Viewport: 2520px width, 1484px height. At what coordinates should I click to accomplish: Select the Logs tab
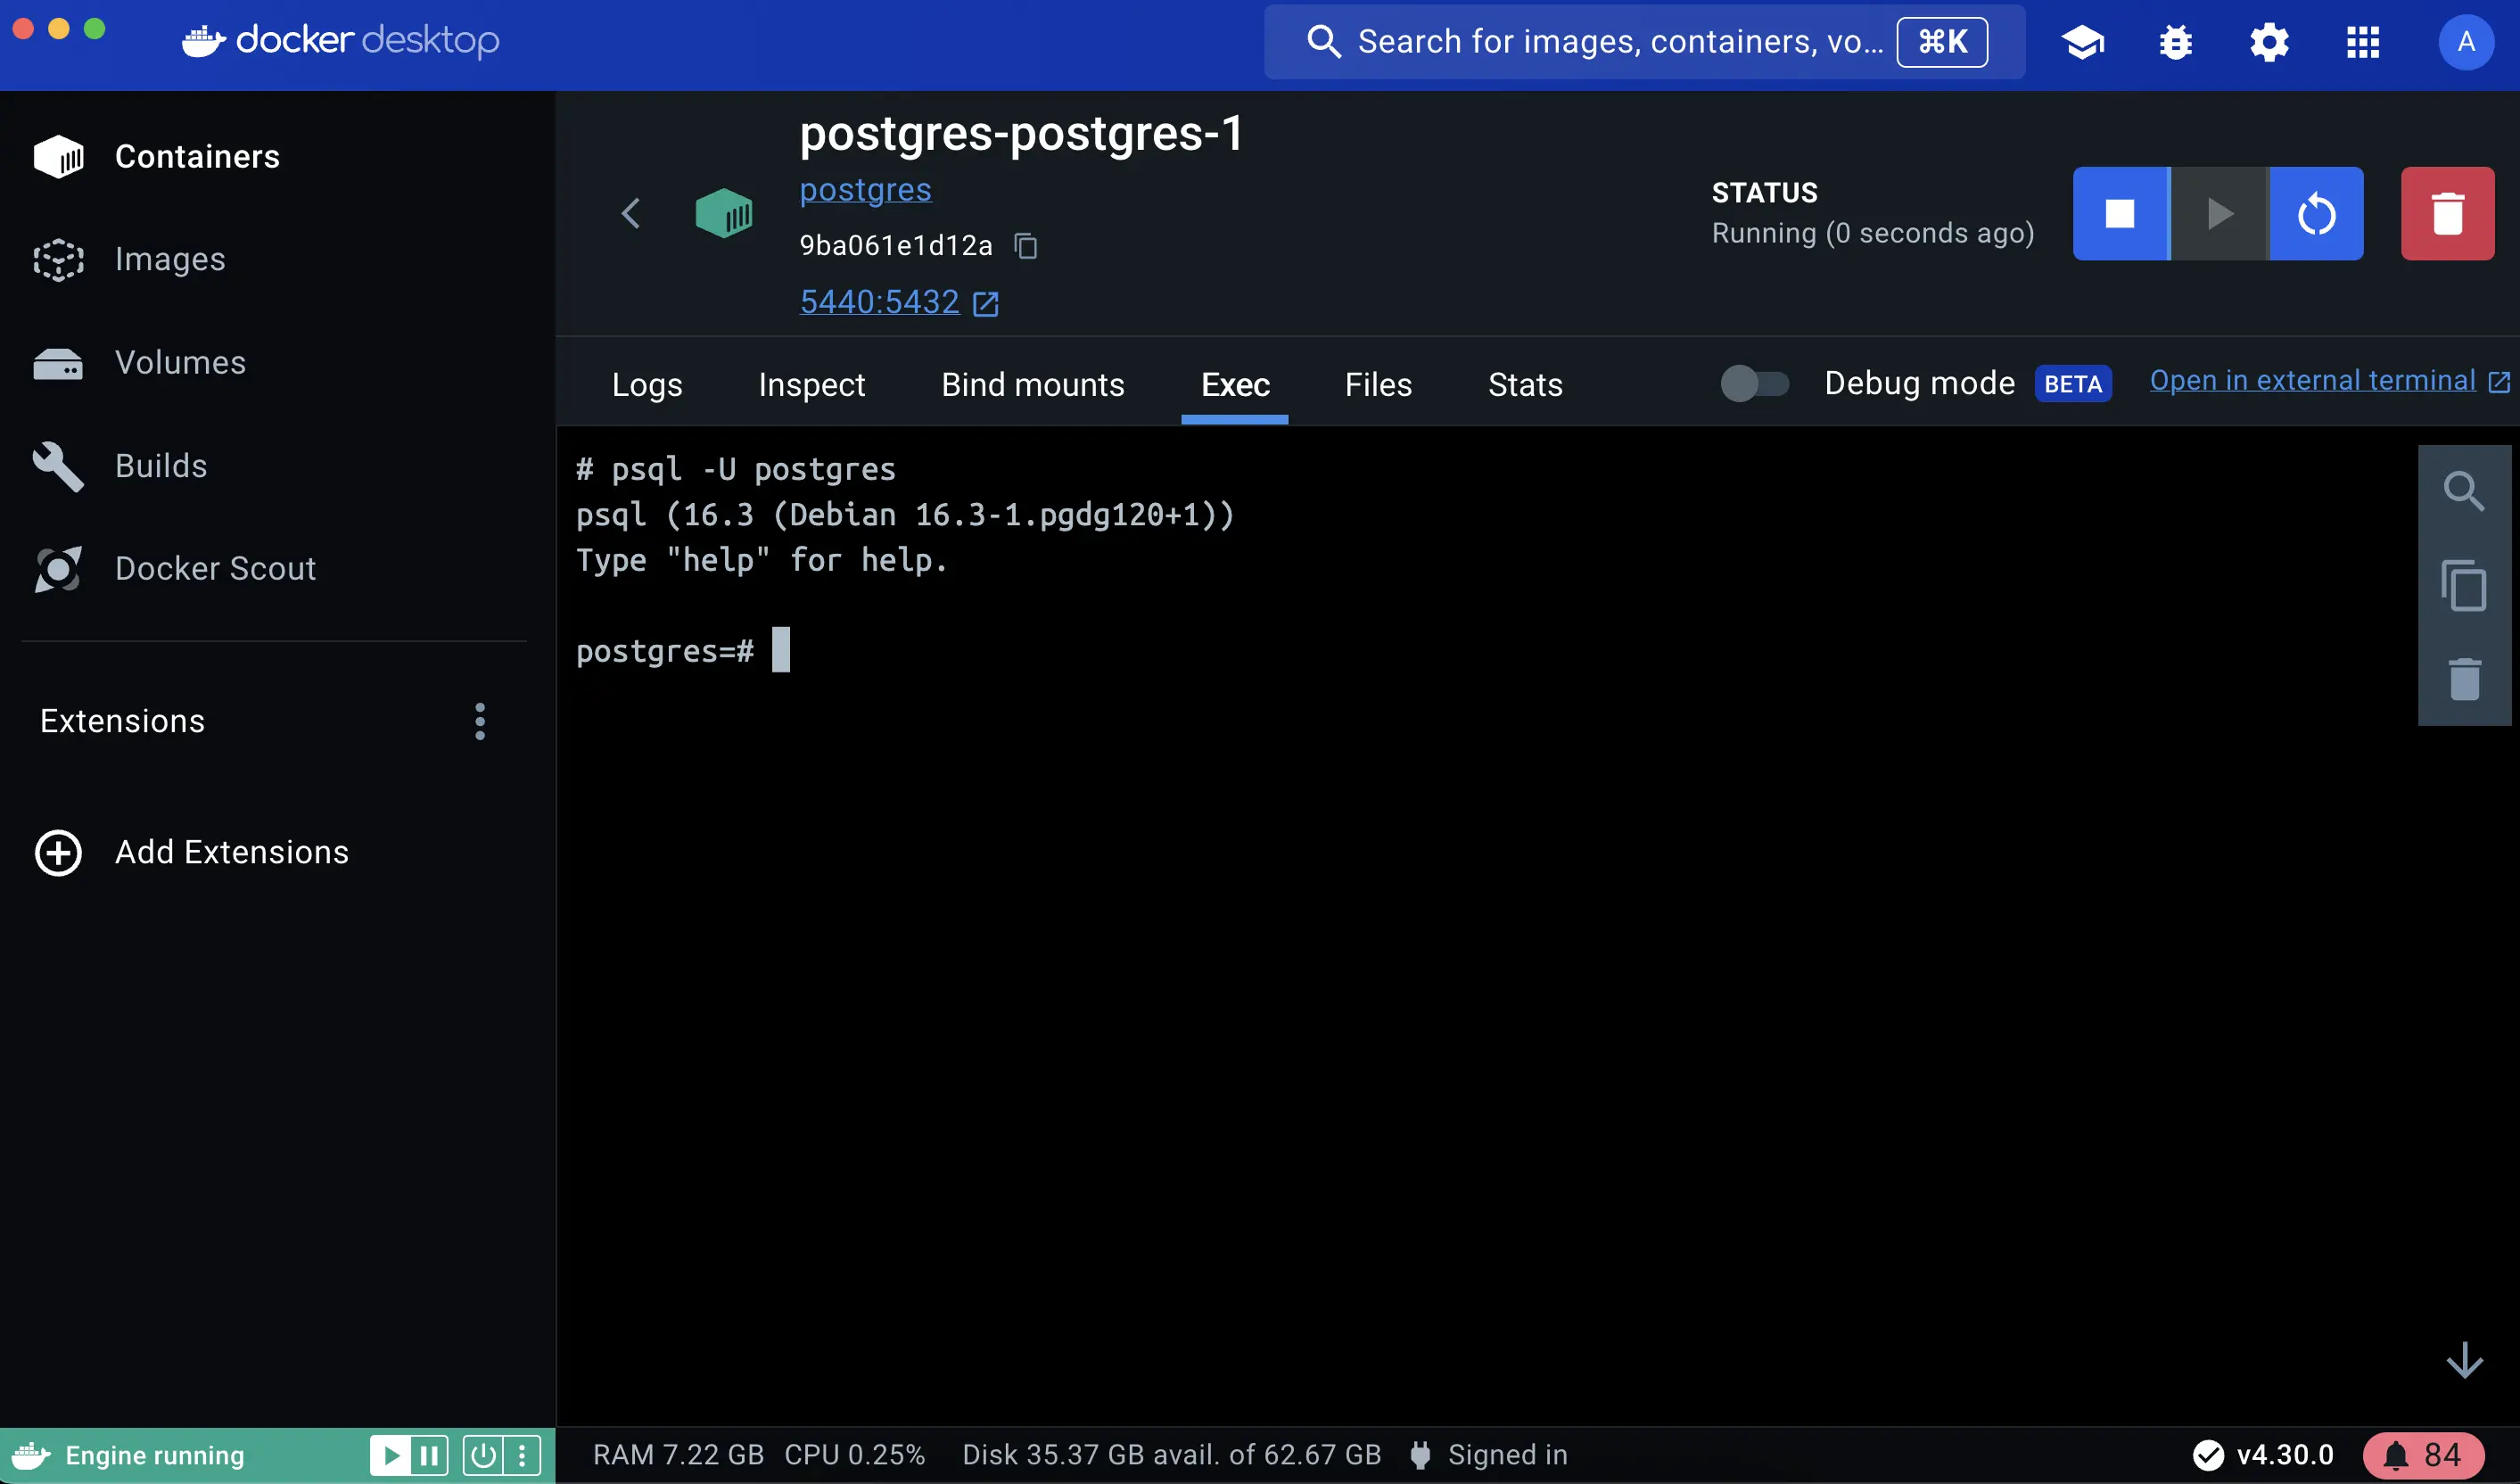[648, 383]
